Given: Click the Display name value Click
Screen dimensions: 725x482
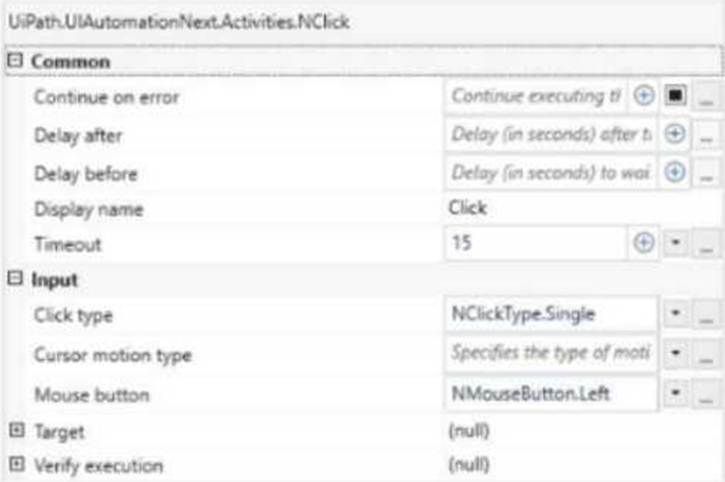Looking at the screenshot, I should click(x=467, y=208).
